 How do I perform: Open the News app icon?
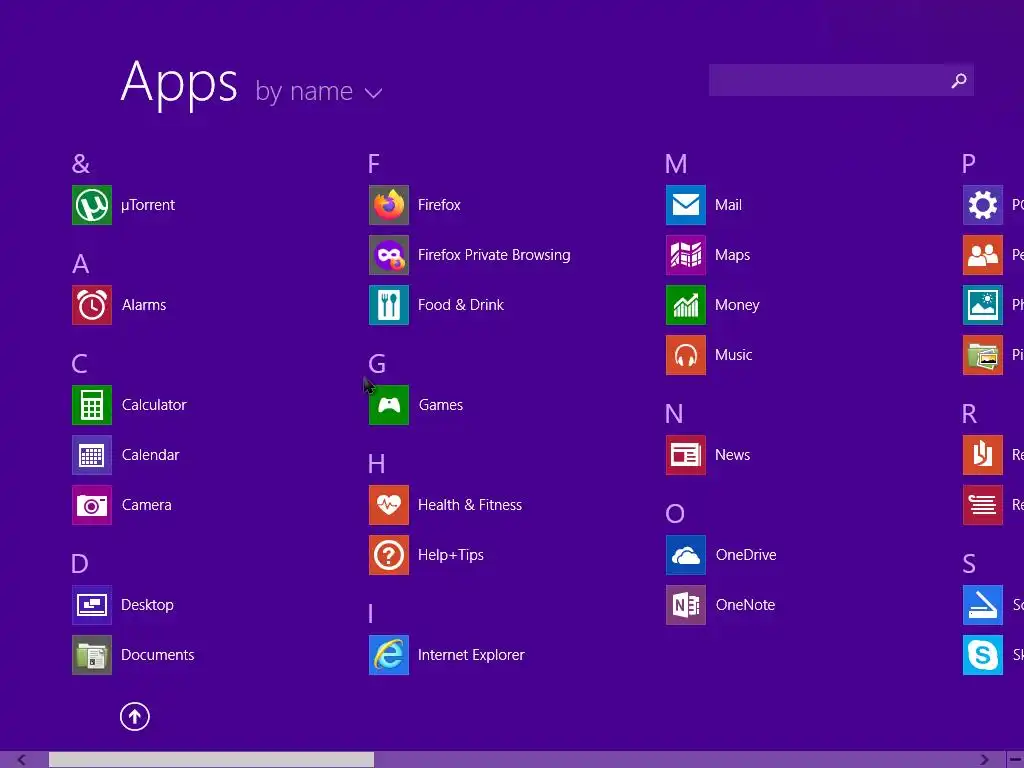[x=686, y=455]
